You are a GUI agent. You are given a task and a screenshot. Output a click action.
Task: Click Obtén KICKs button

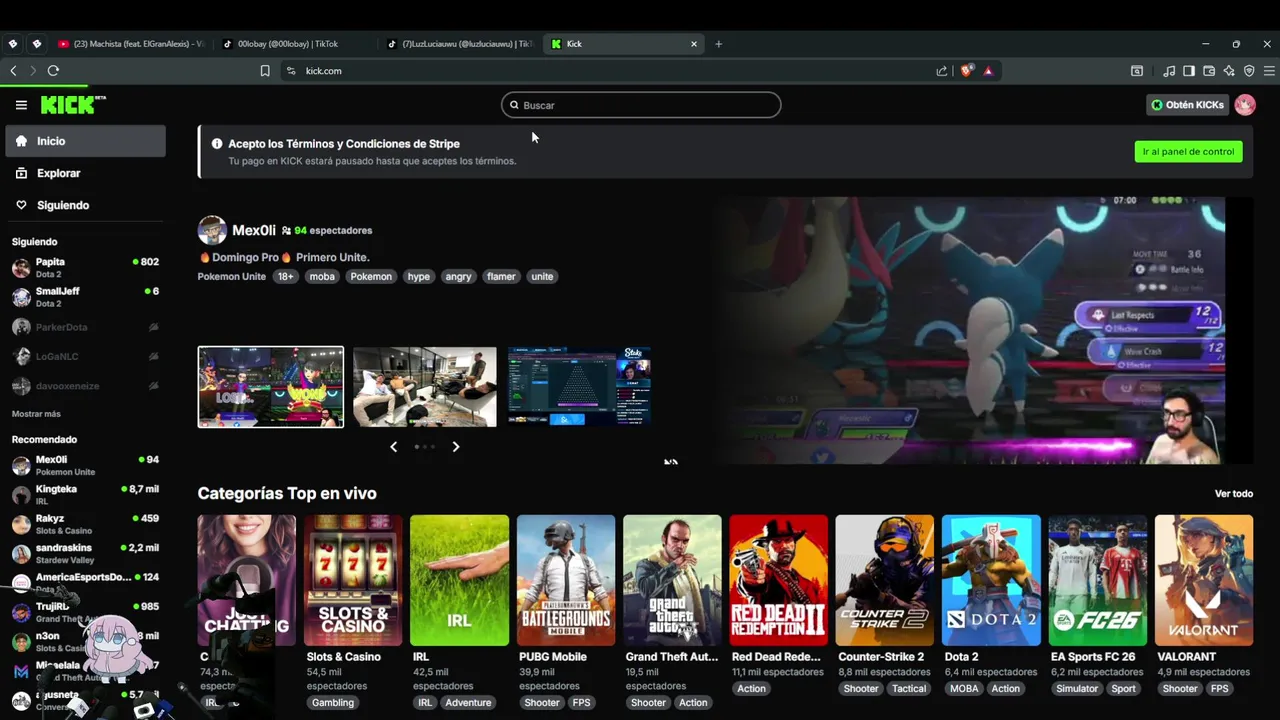coord(1187,105)
